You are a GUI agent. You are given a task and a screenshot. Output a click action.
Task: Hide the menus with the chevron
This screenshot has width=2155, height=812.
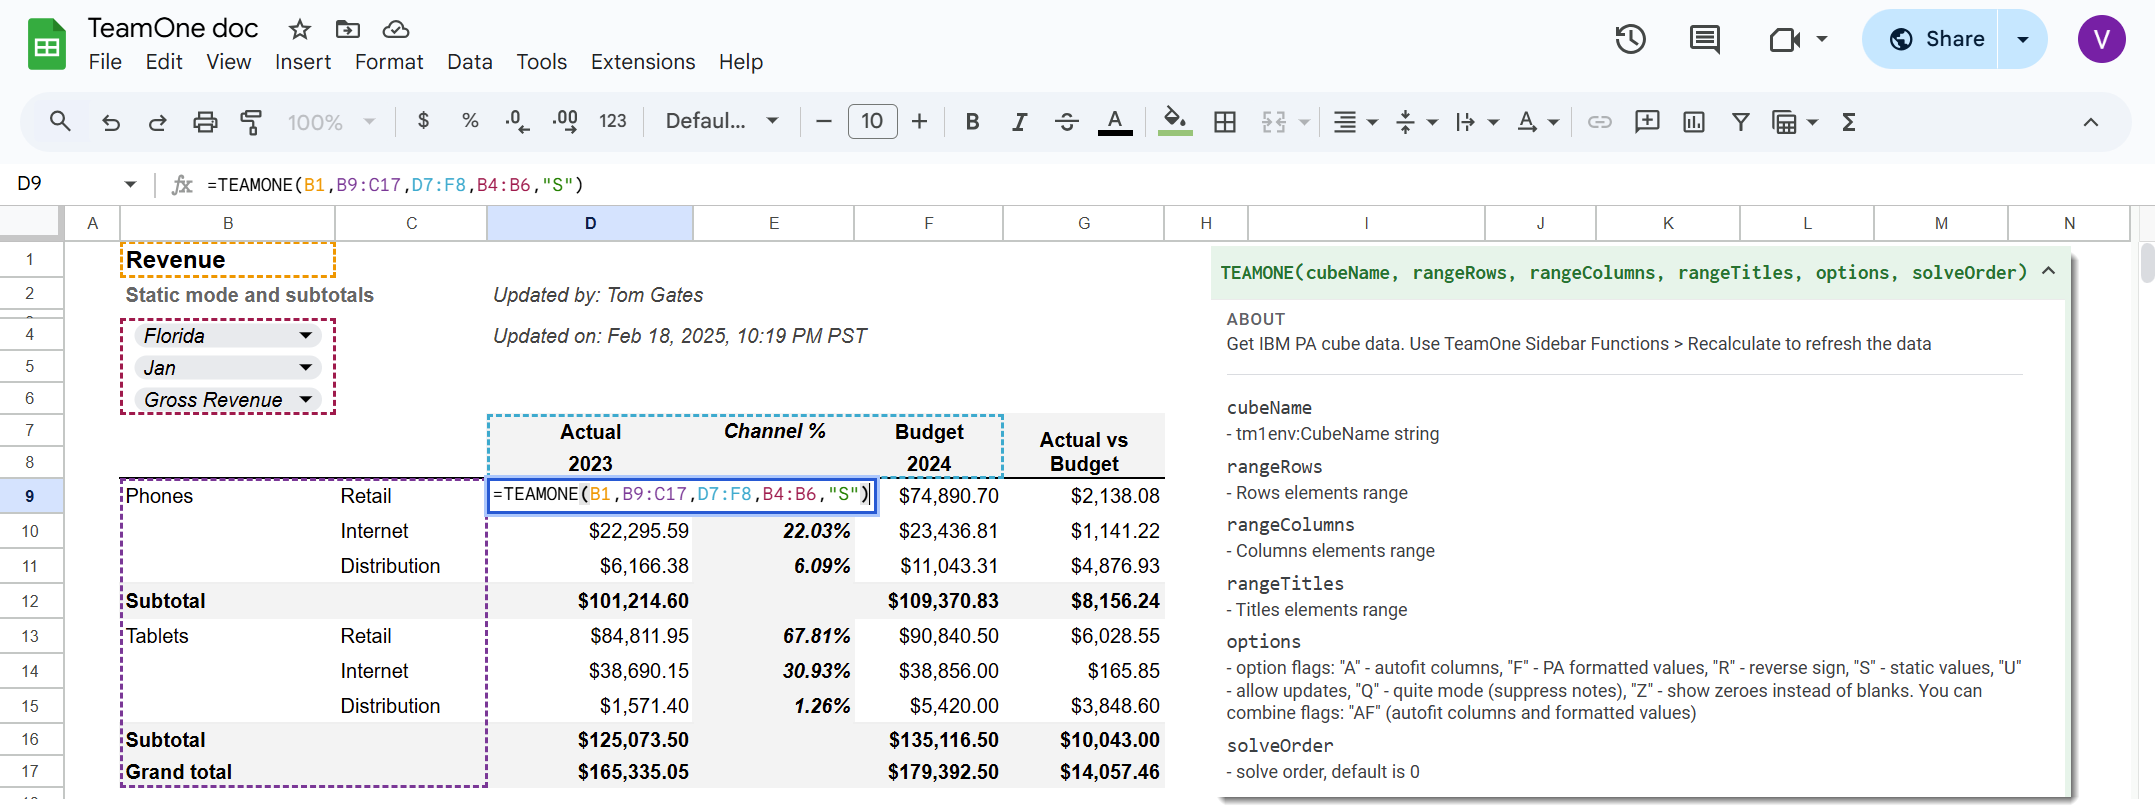(2090, 122)
